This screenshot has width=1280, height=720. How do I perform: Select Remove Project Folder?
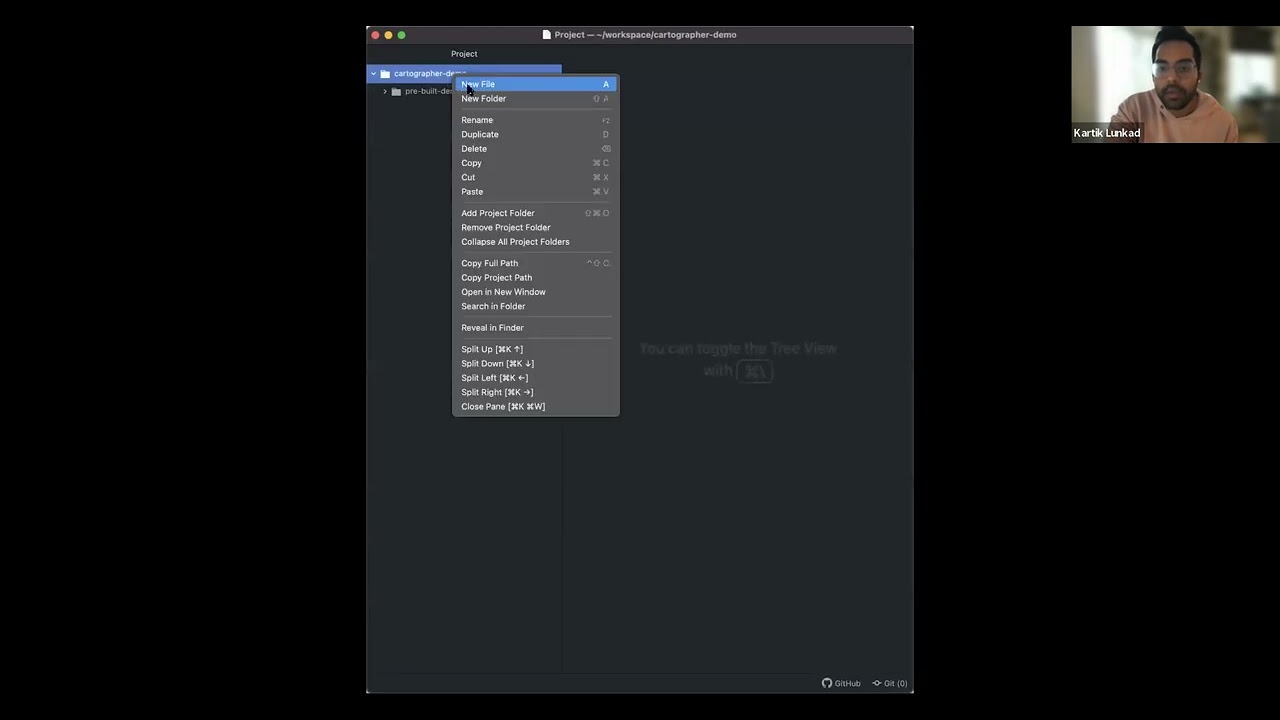[536, 227]
